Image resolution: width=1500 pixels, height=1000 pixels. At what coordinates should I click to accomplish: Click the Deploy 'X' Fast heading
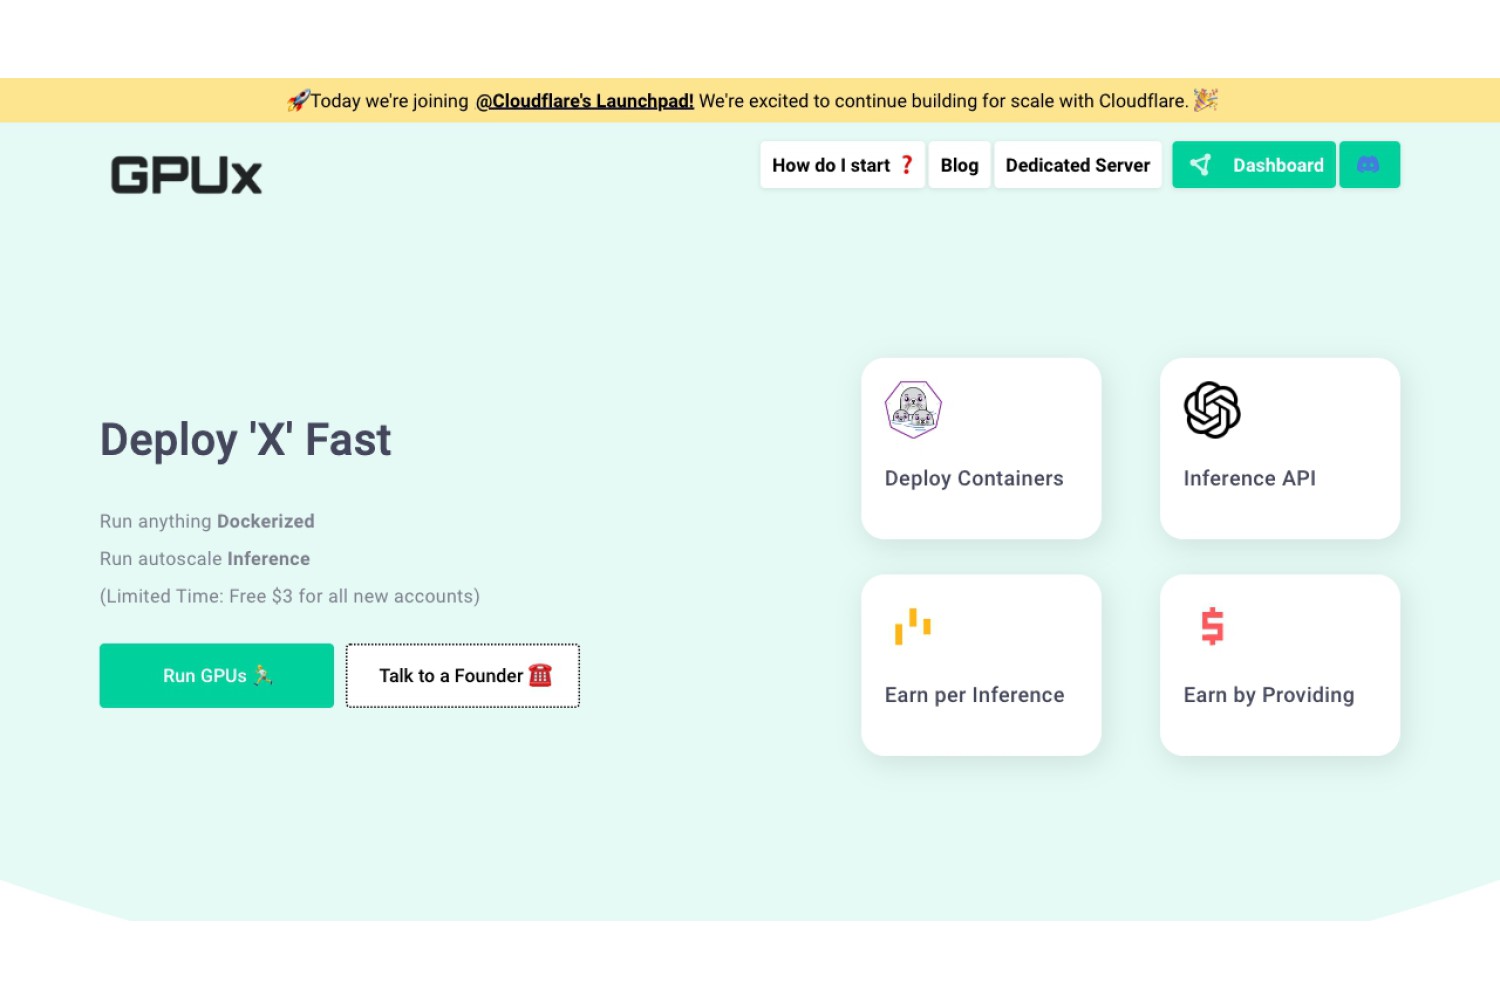tap(246, 440)
